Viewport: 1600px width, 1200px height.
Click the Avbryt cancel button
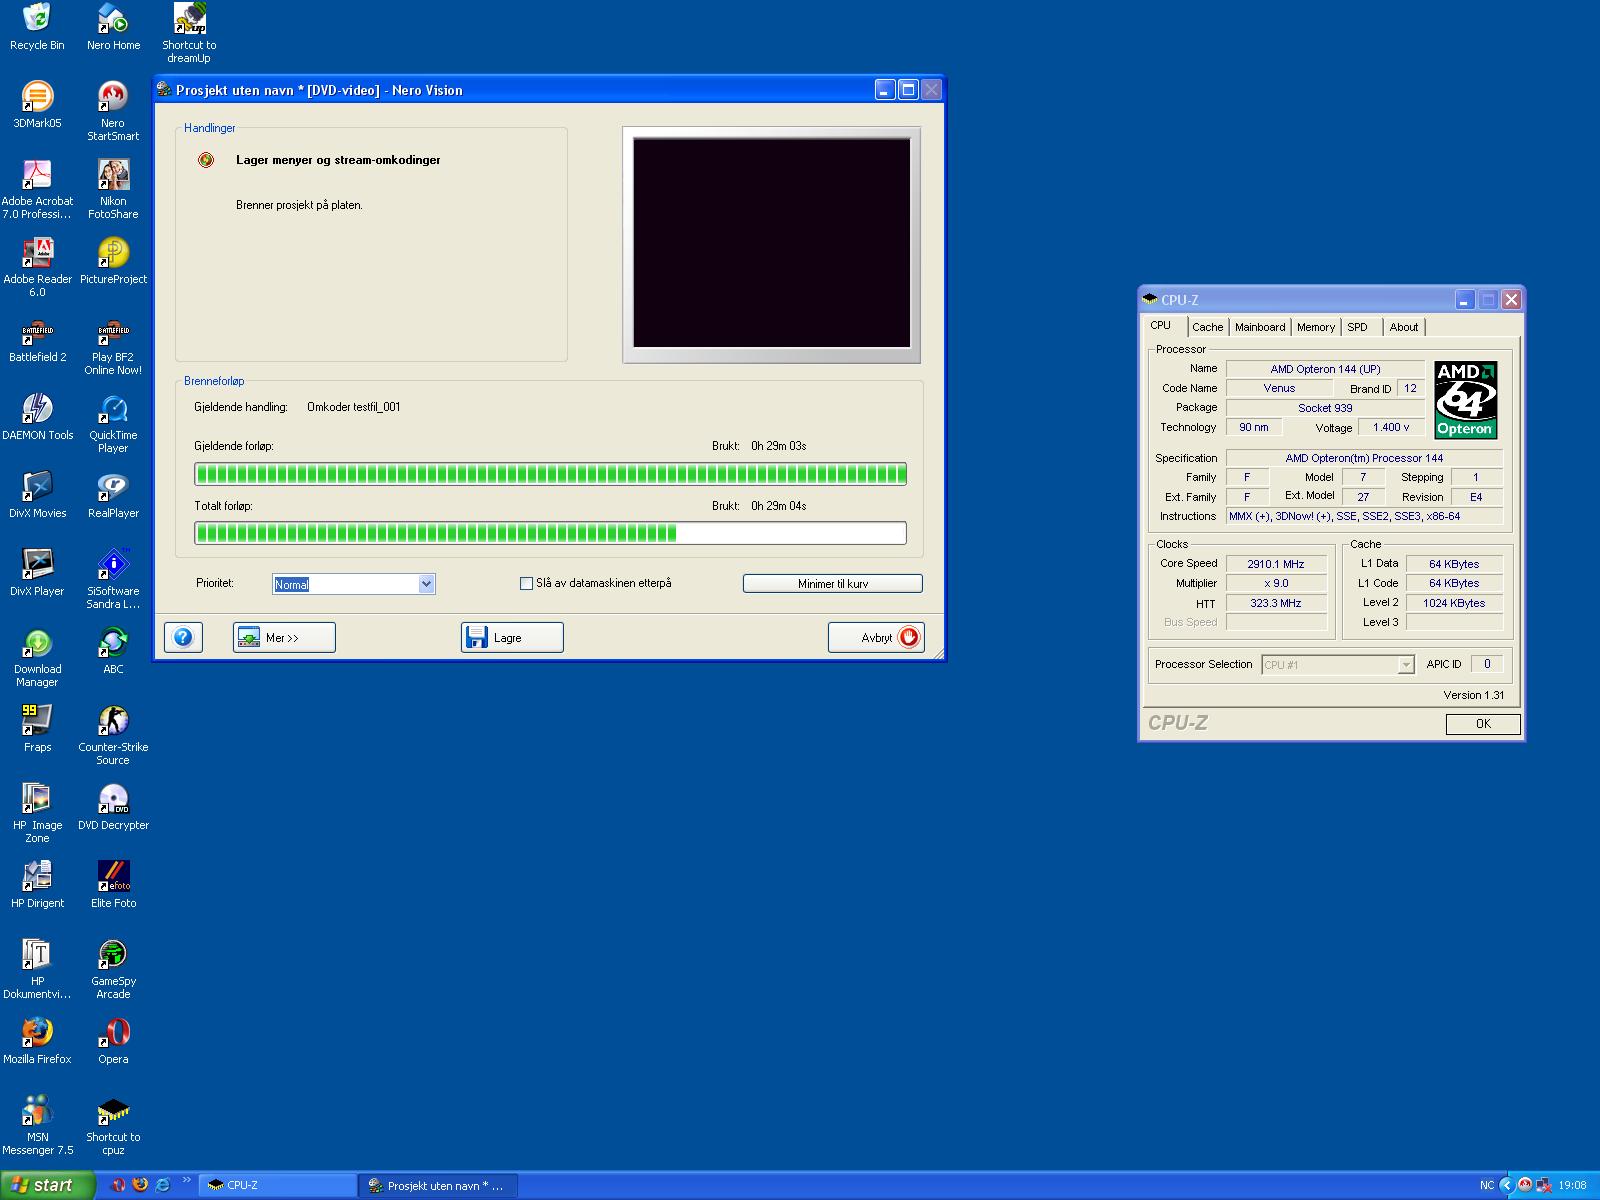pyautogui.click(x=876, y=637)
